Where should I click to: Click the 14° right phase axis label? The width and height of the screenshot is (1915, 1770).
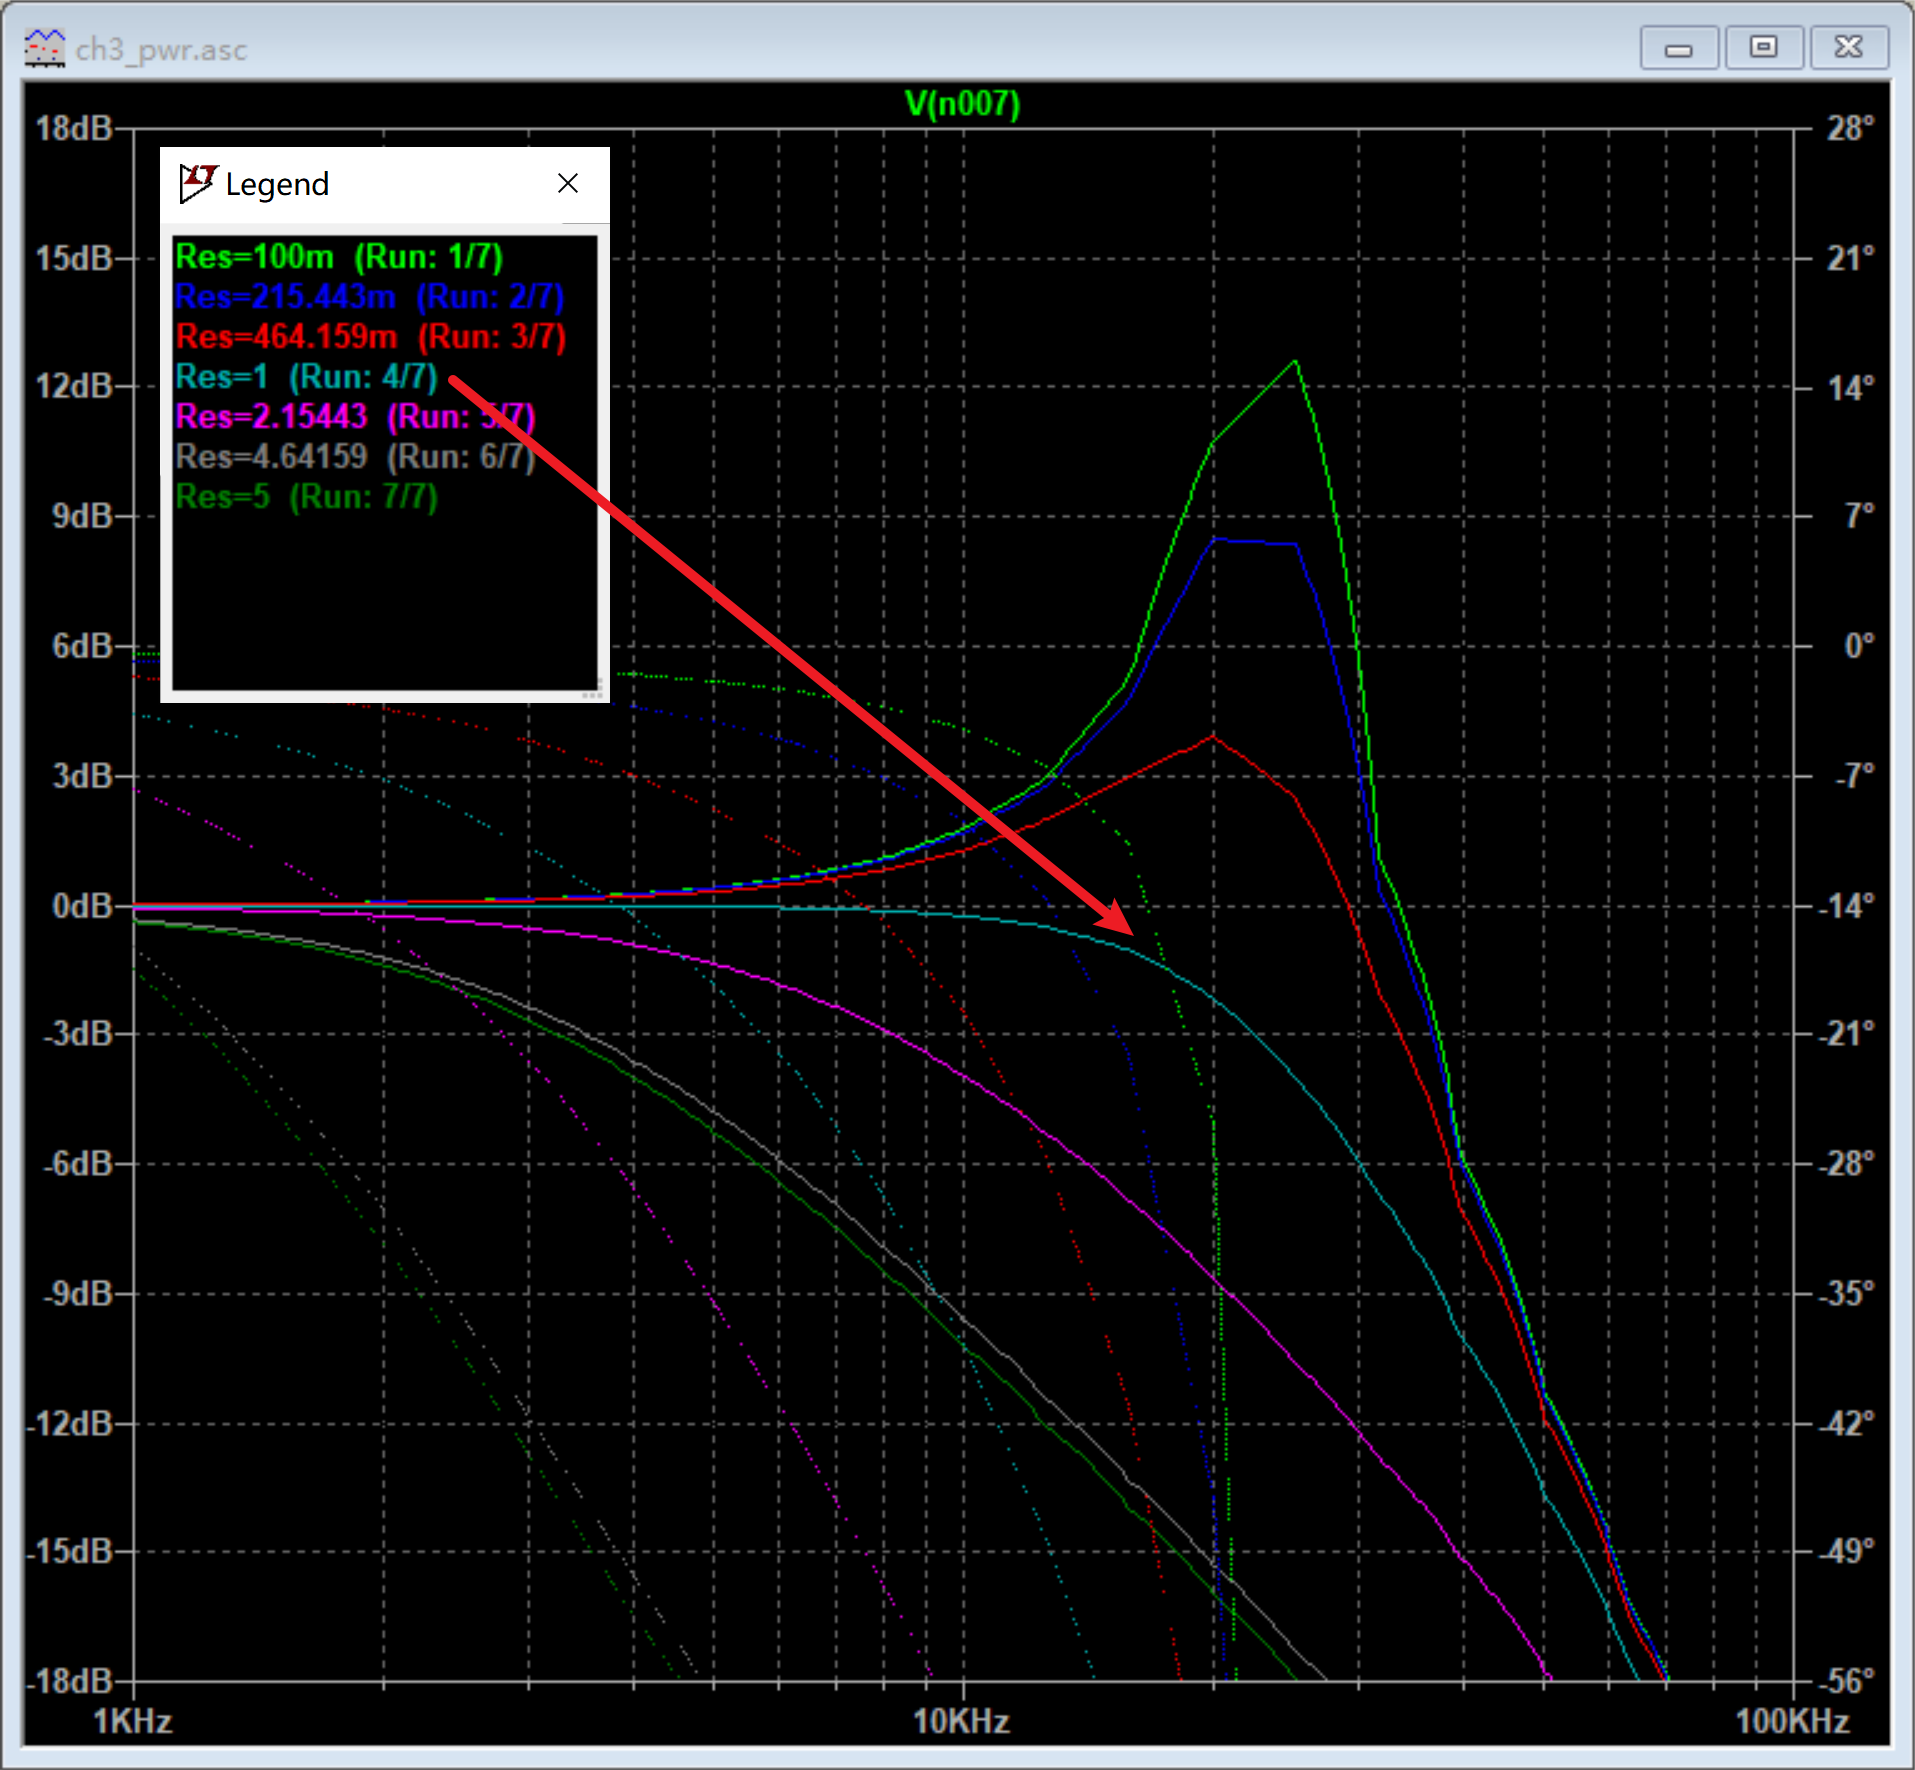1850,388
